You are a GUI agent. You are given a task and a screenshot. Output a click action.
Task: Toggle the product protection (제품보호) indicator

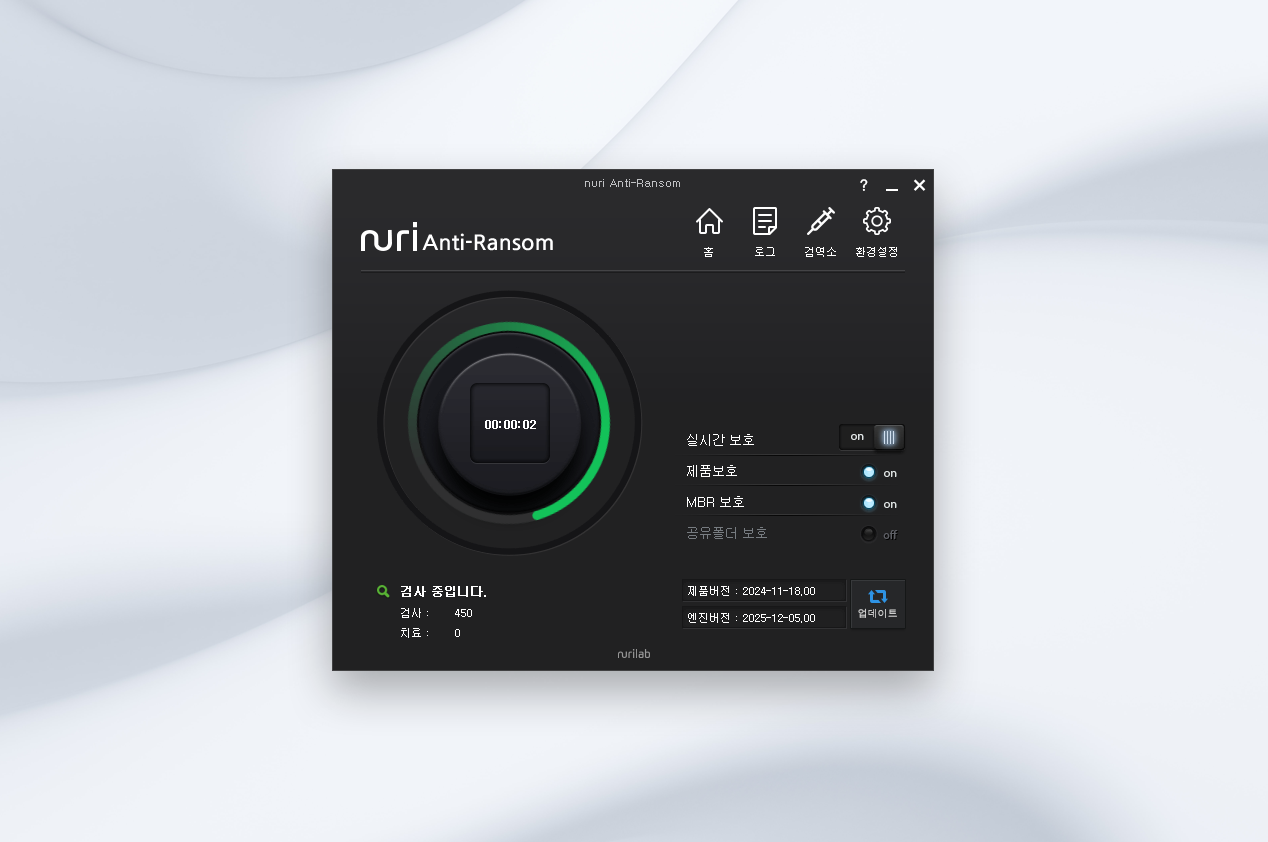click(869, 472)
